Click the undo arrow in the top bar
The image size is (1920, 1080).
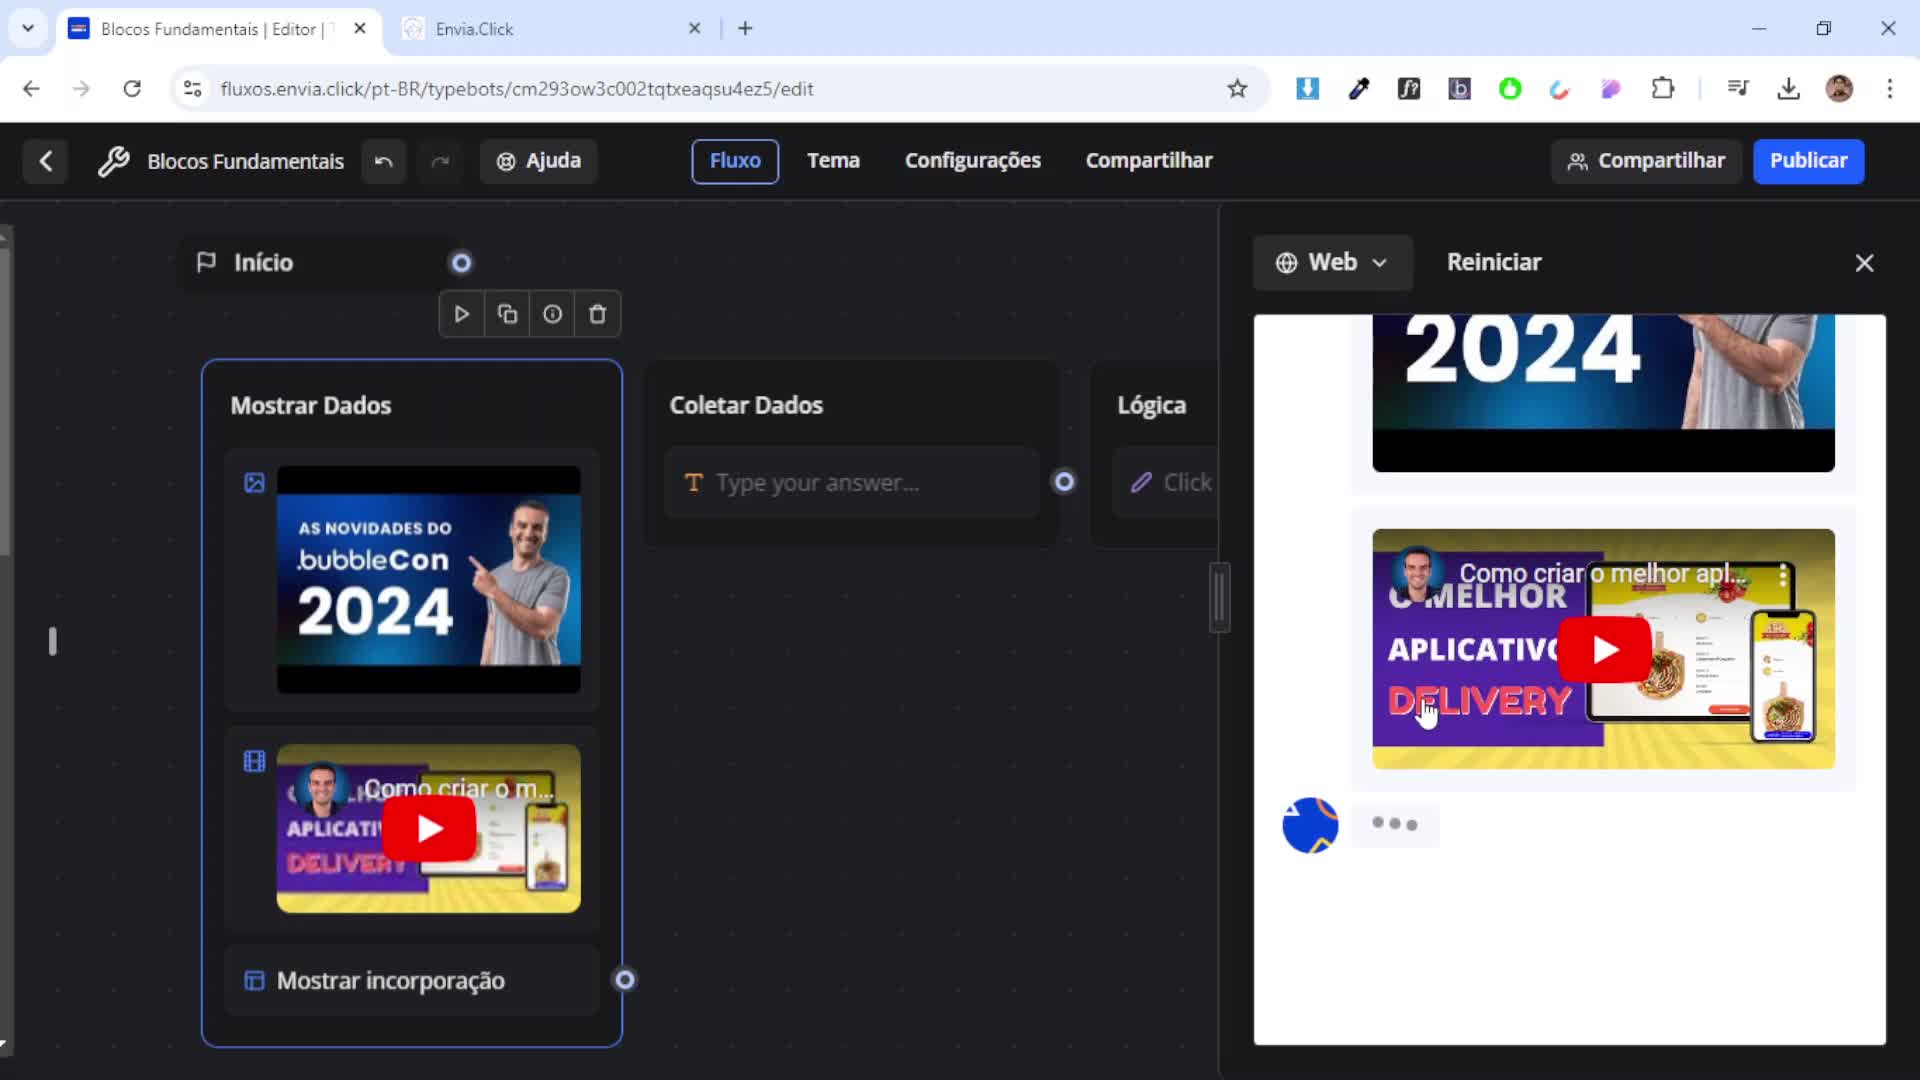(x=383, y=161)
